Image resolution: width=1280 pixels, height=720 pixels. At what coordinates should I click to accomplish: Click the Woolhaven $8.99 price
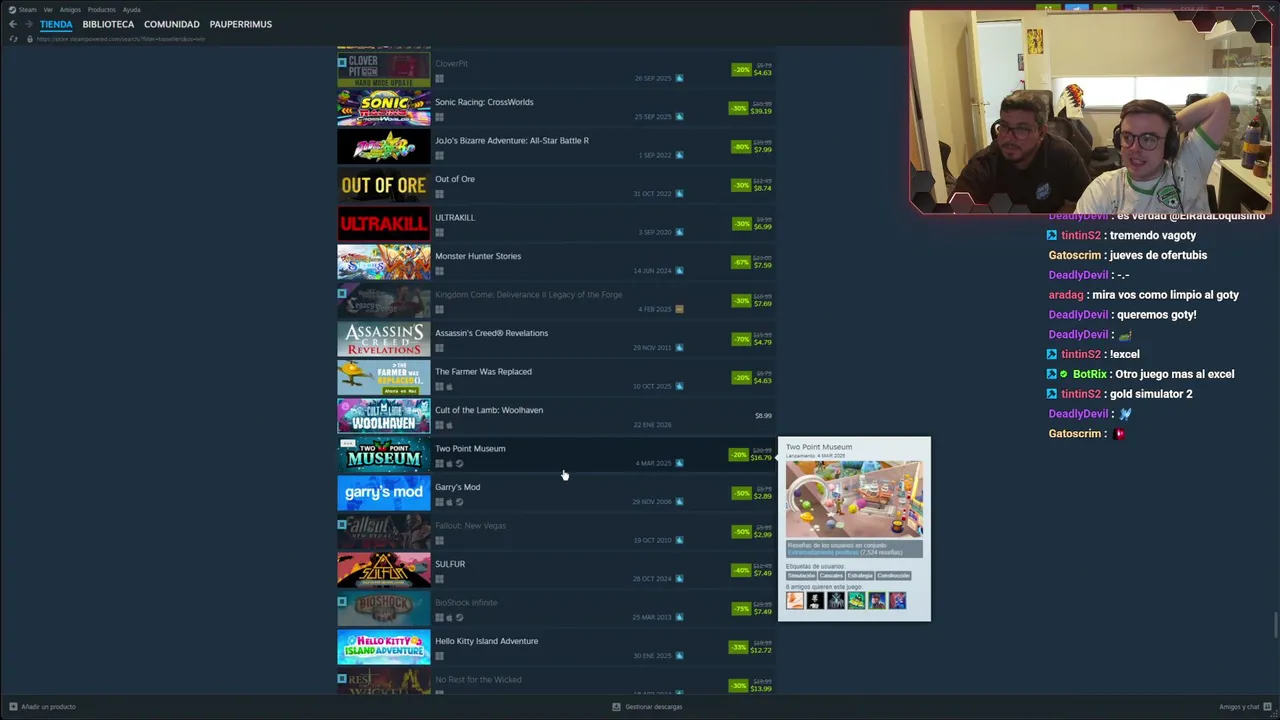(x=763, y=416)
